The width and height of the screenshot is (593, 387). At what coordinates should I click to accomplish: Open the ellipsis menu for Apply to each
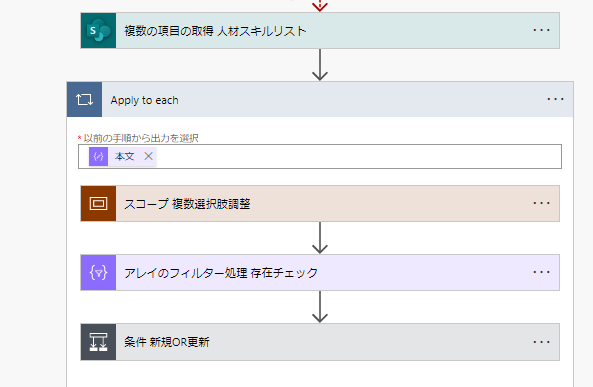(x=555, y=99)
